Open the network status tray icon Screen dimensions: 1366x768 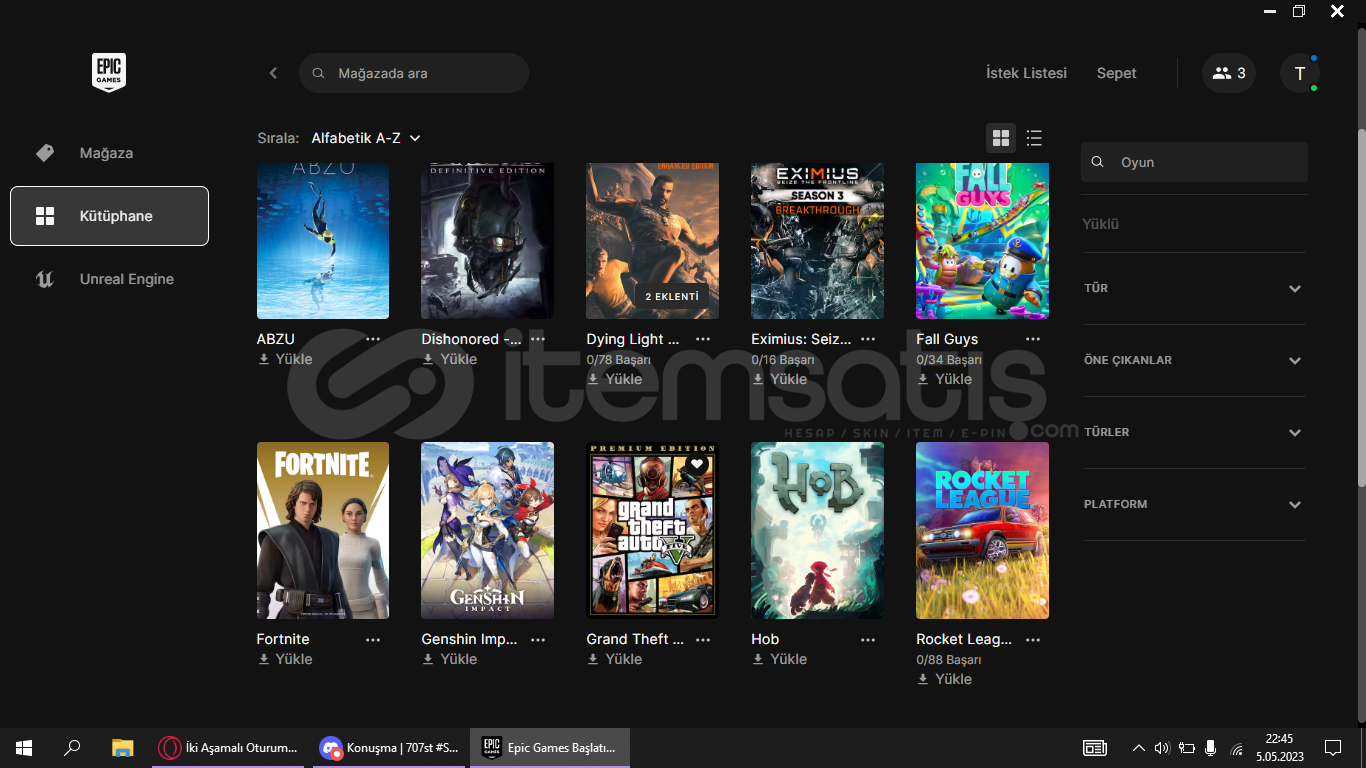point(1236,748)
